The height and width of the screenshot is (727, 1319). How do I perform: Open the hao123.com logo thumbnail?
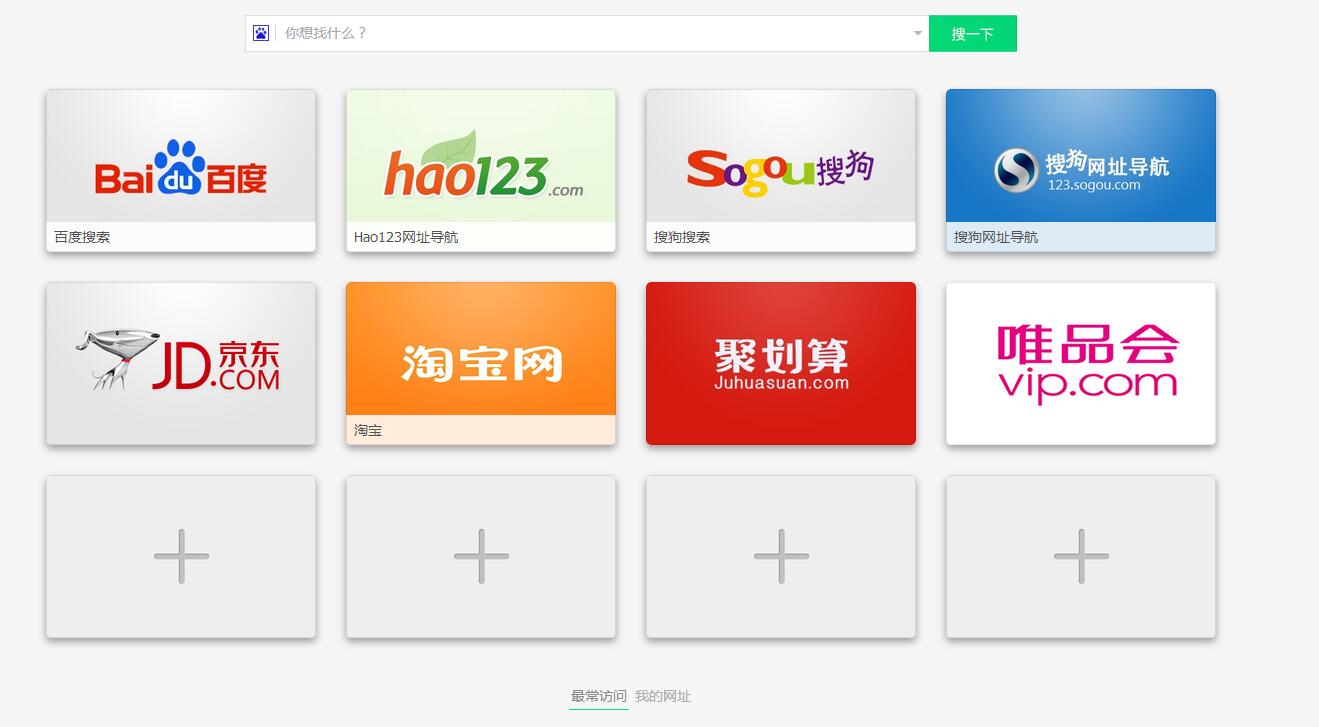coord(481,156)
